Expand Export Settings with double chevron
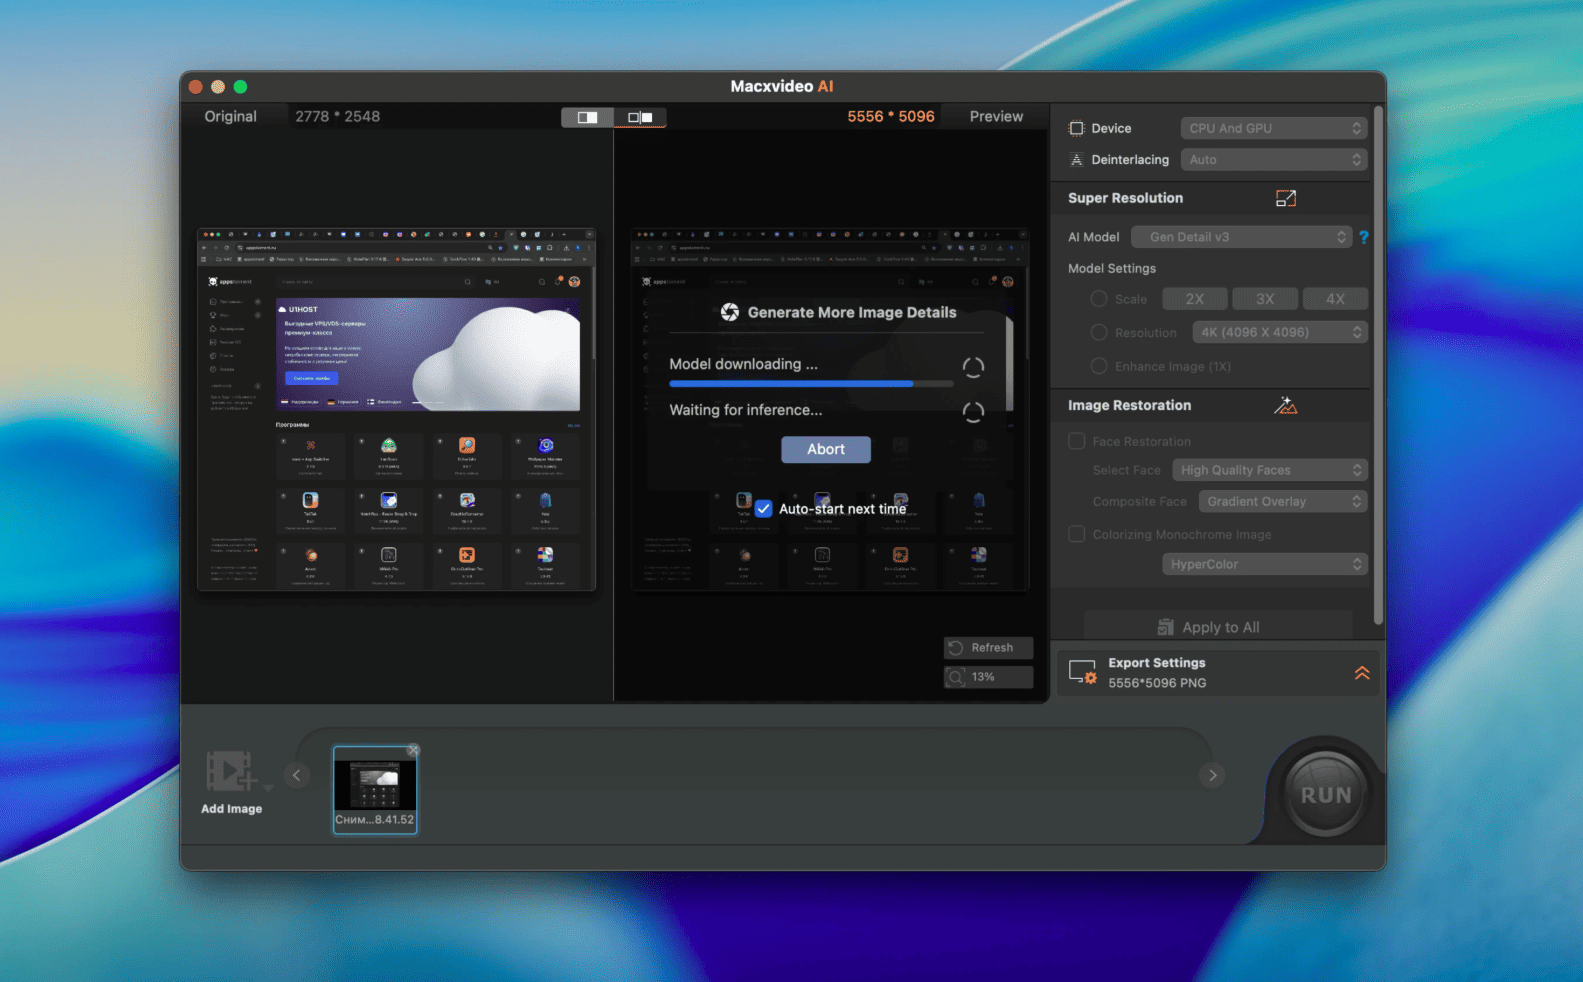The width and height of the screenshot is (1583, 982). pyautogui.click(x=1362, y=673)
